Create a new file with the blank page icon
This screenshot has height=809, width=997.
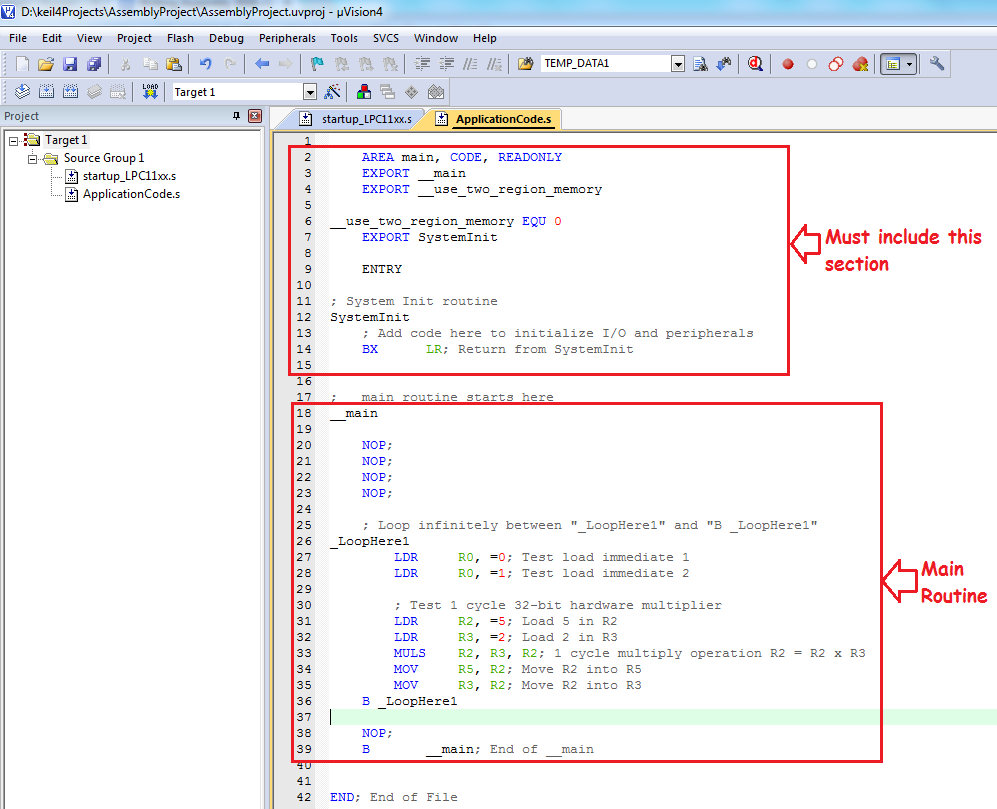click(22, 64)
